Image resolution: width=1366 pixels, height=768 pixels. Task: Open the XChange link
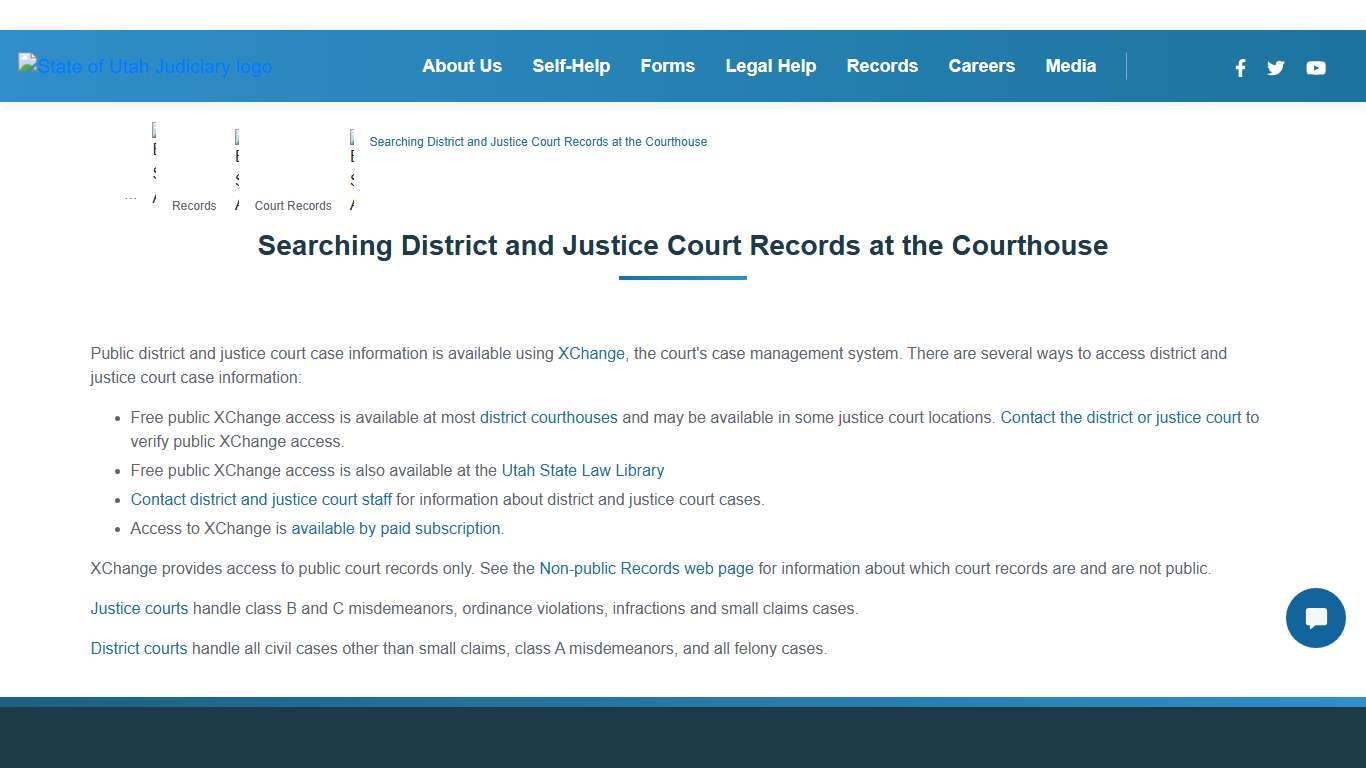[591, 353]
